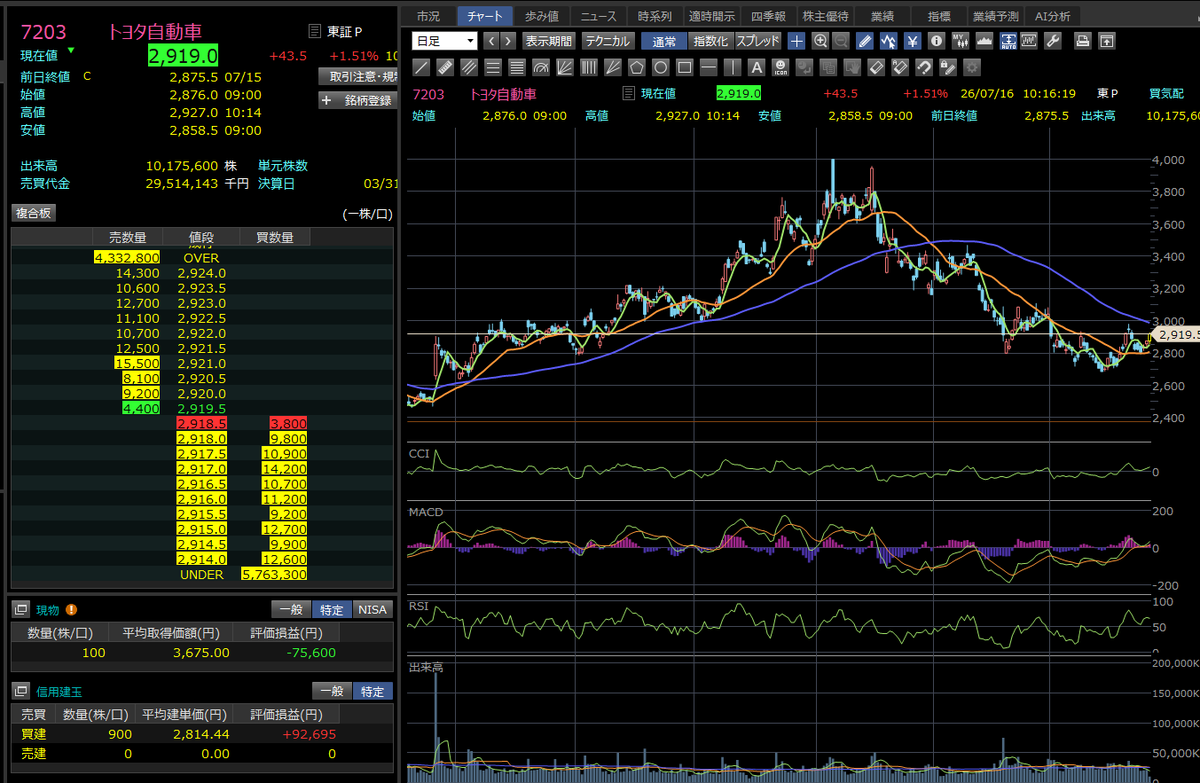Open the stock detail icon beside 東証P
This screenshot has width=1200, height=783.
click(315, 32)
